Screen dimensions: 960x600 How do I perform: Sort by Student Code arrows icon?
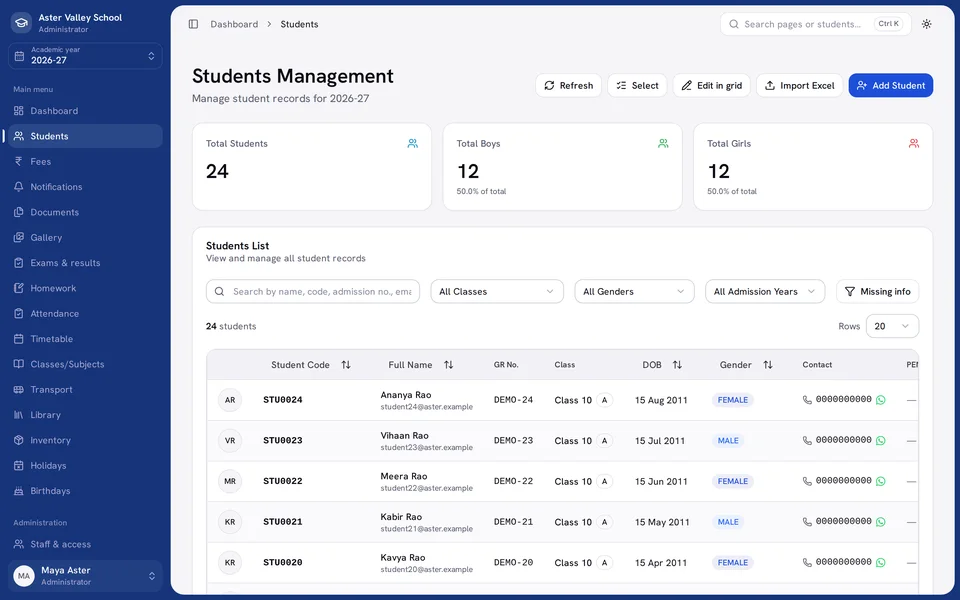point(346,365)
